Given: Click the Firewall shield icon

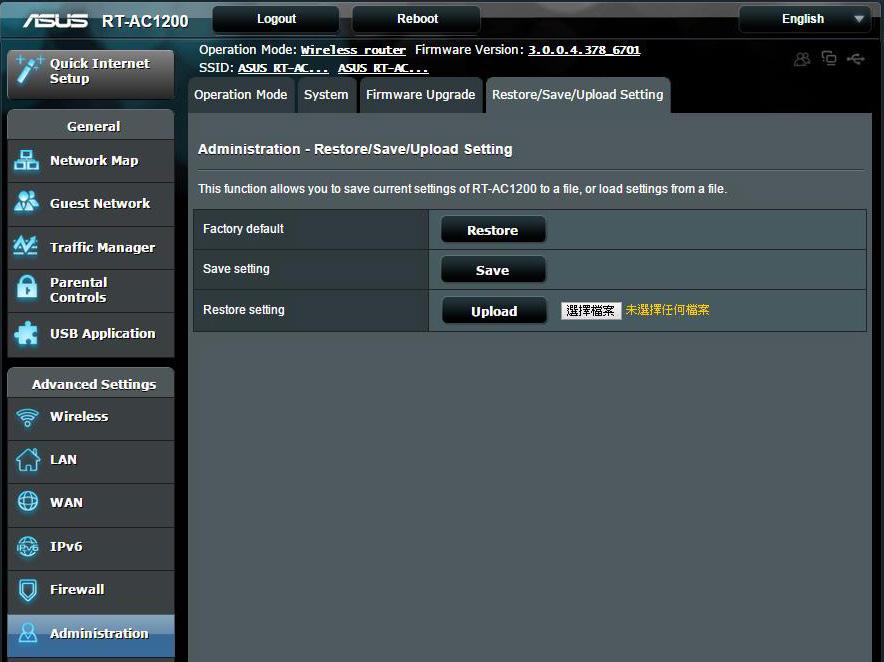Looking at the screenshot, I should click(28, 590).
